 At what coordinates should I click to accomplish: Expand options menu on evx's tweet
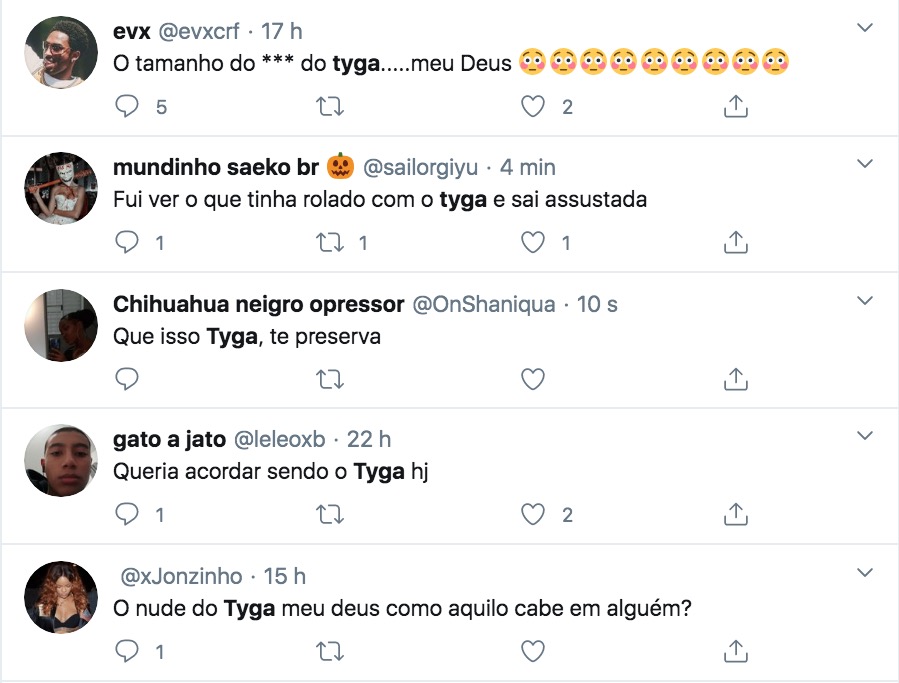[864, 28]
